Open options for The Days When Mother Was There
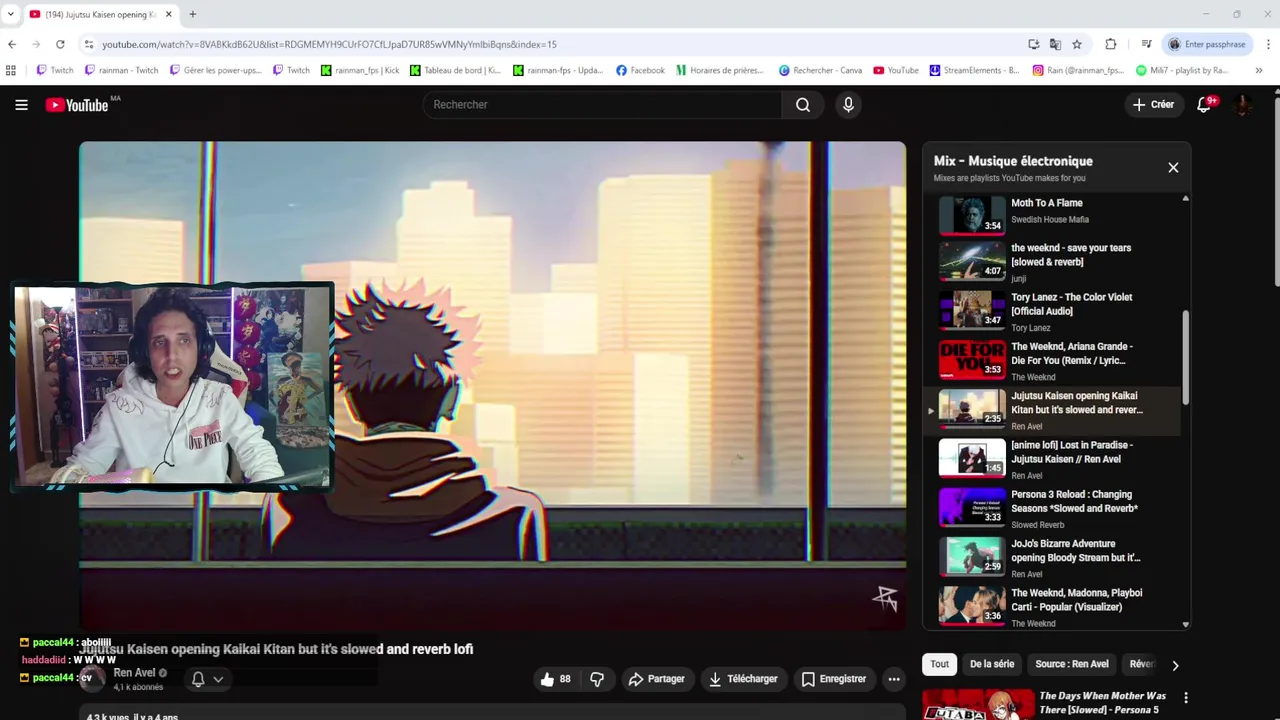 1186,697
